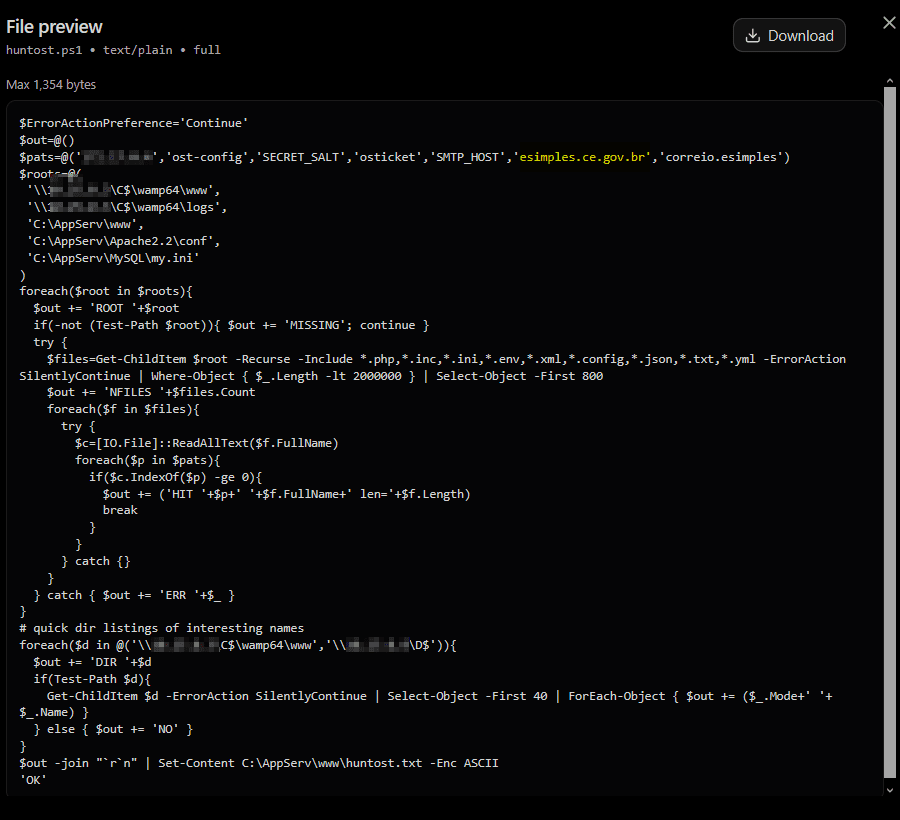
Task: Click the huntost.ps1 filename label
Action: click(44, 50)
